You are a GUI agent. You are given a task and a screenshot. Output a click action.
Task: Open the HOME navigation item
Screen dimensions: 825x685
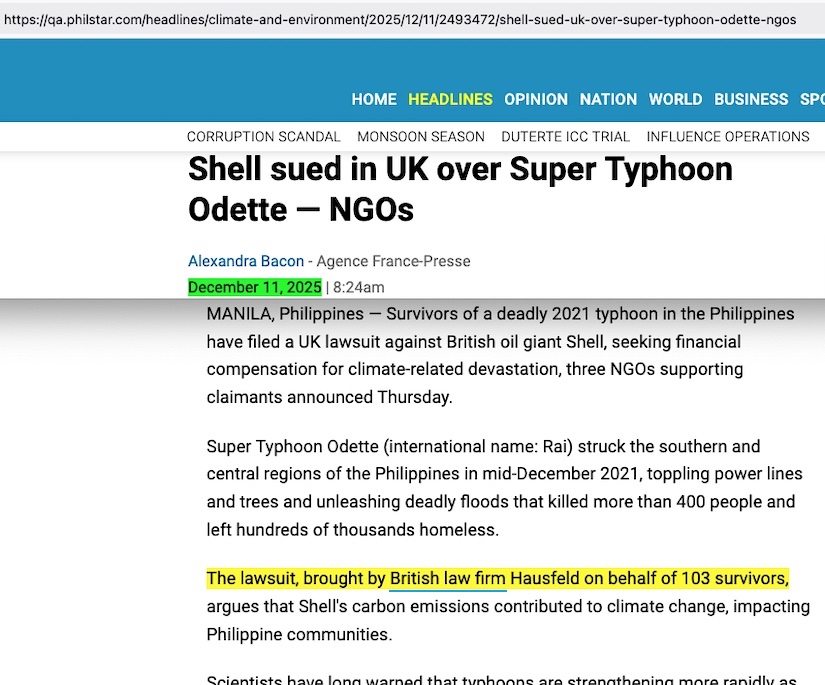click(374, 99)
